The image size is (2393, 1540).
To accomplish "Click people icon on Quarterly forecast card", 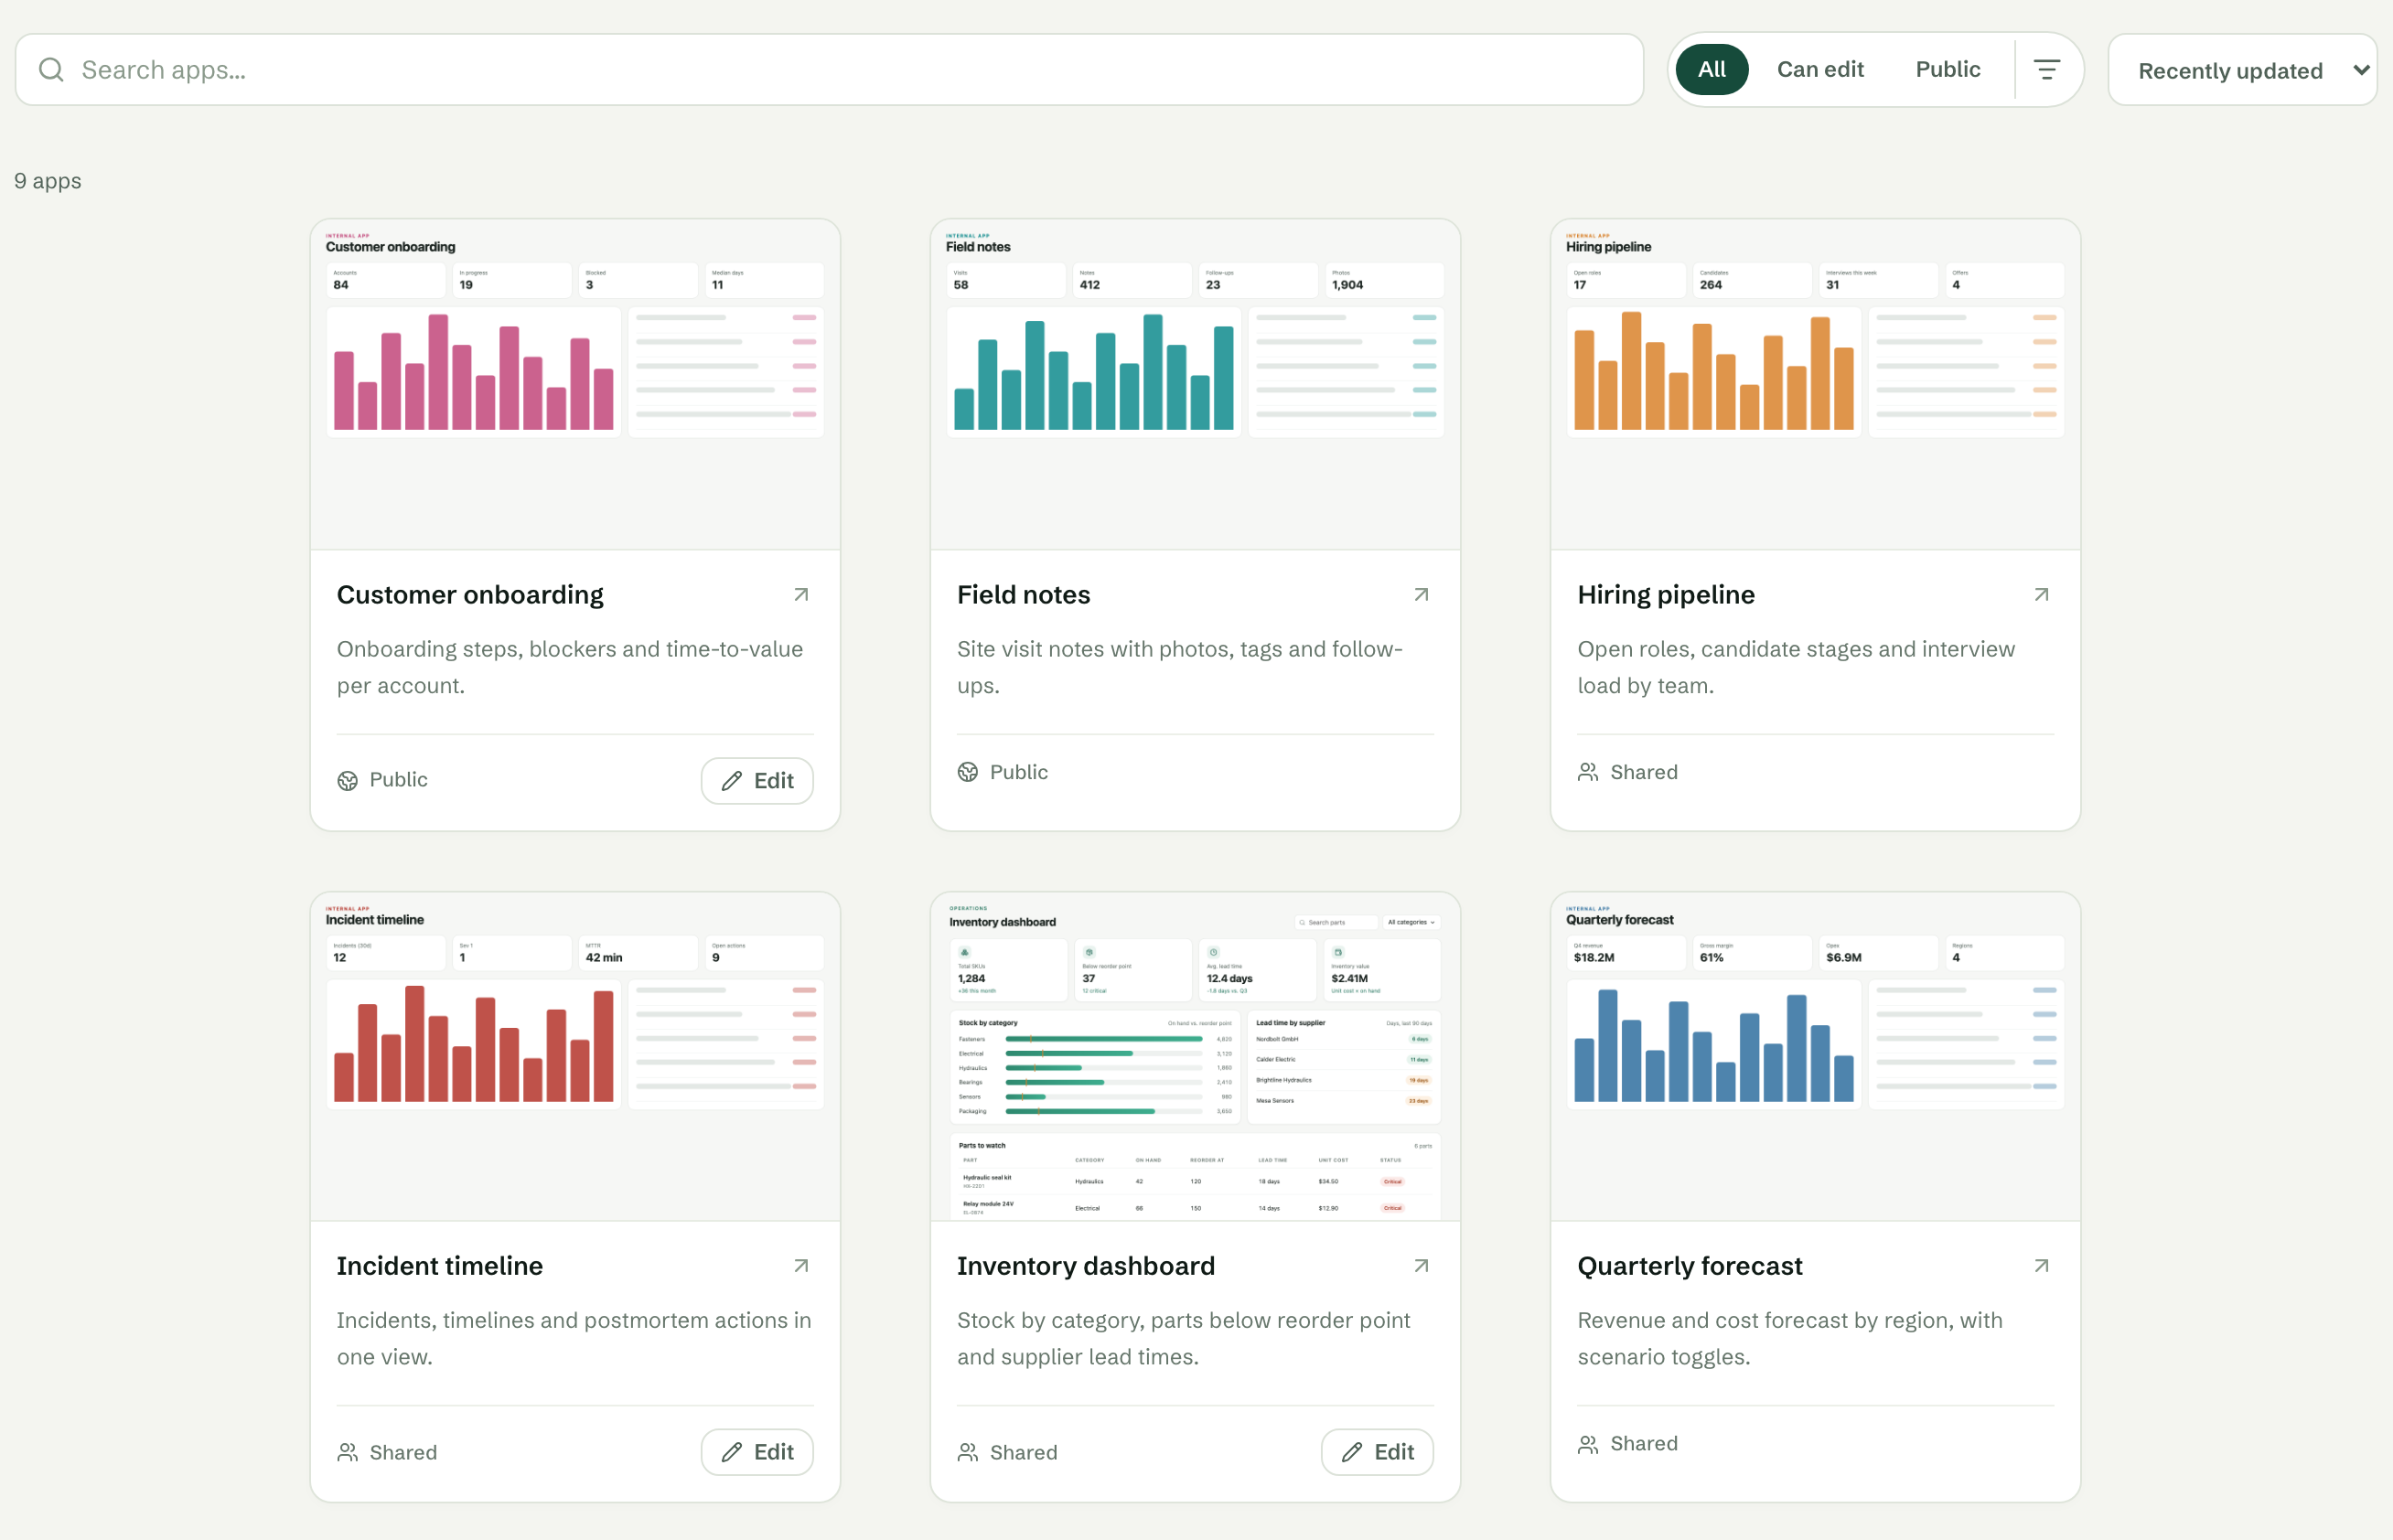I will coord(1588,1444).
